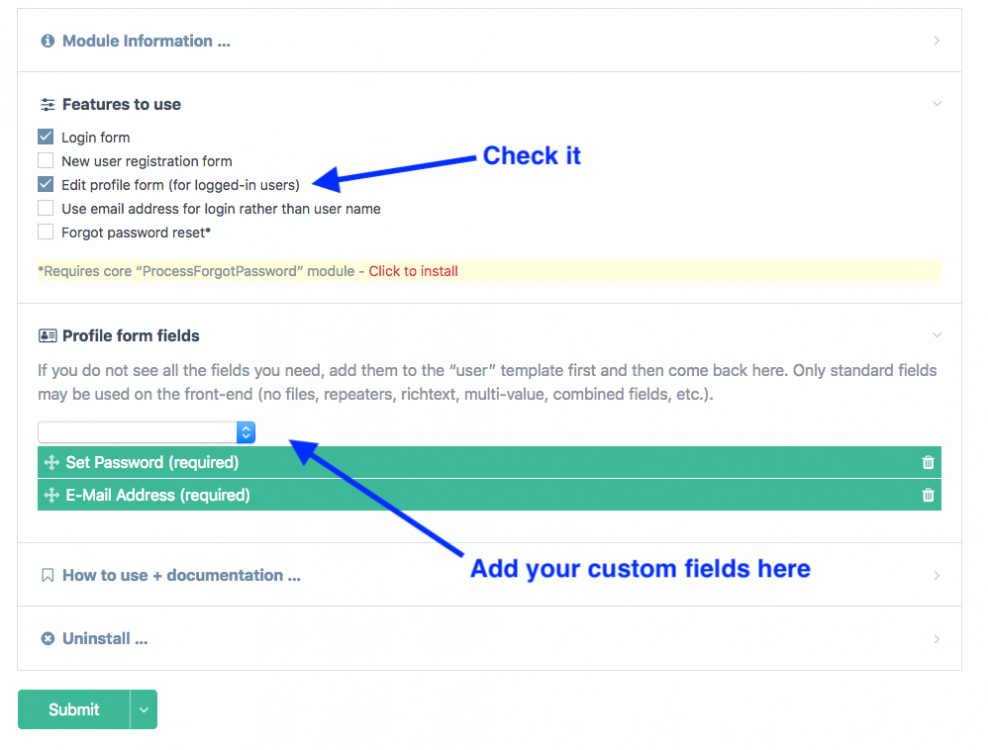Open the profile fields select dropdown
The width and height of the screenshot is (988, 750).
pos(147,432)
